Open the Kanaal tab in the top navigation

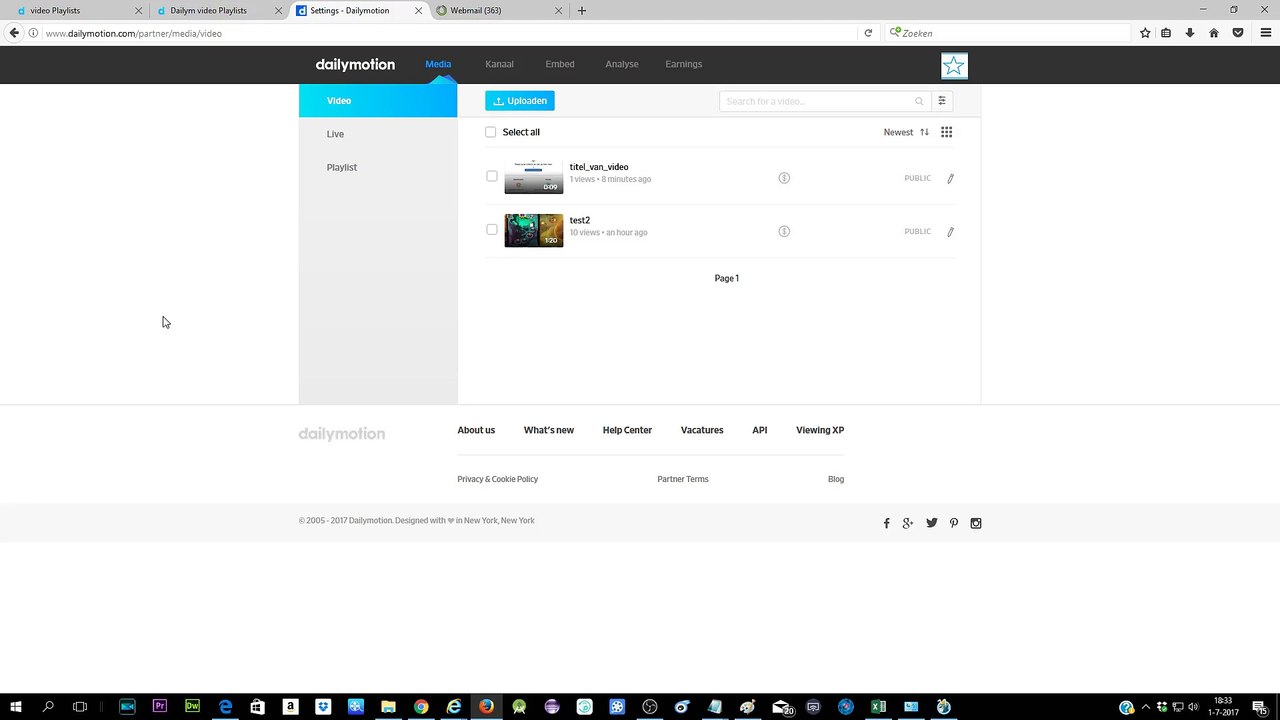click(x=499, y=64)
